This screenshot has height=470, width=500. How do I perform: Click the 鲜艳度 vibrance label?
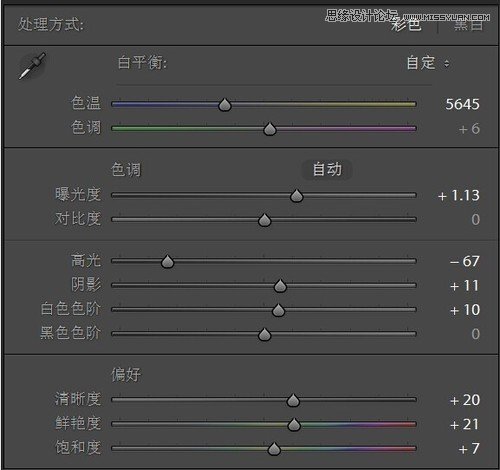pyautogui.click(x=78, y=423)
